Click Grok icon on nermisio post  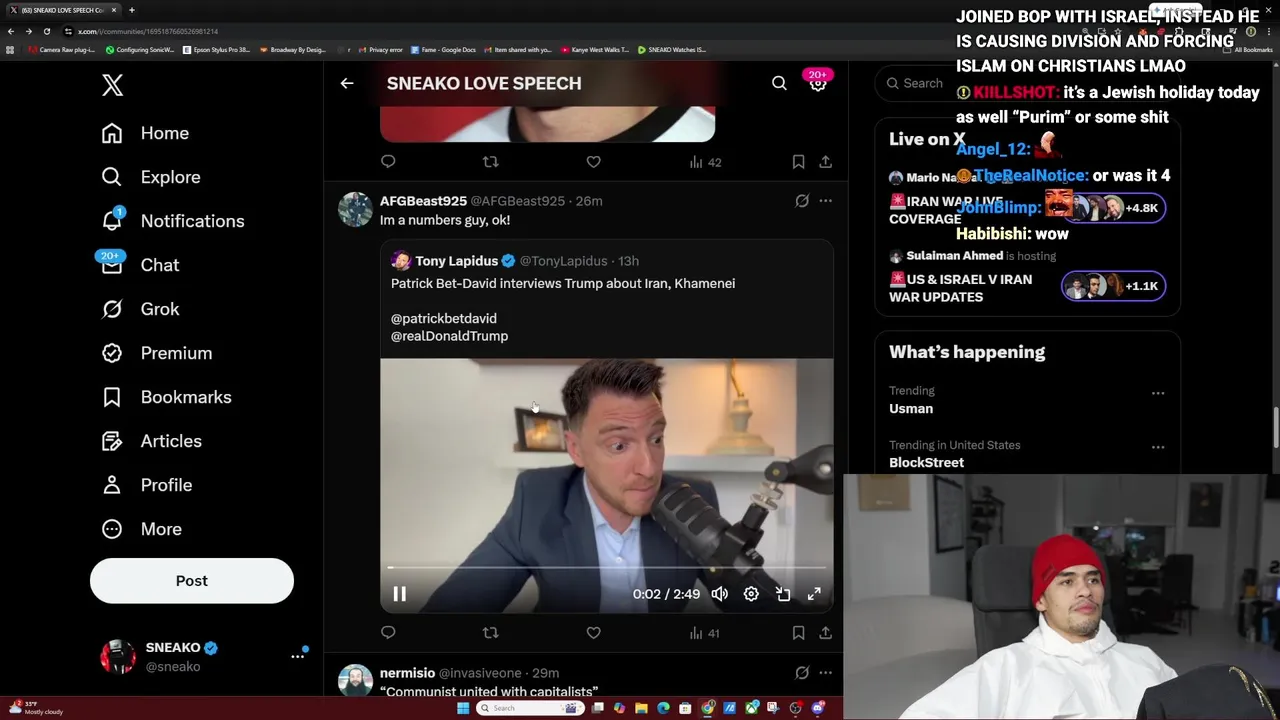coord(802,673)
